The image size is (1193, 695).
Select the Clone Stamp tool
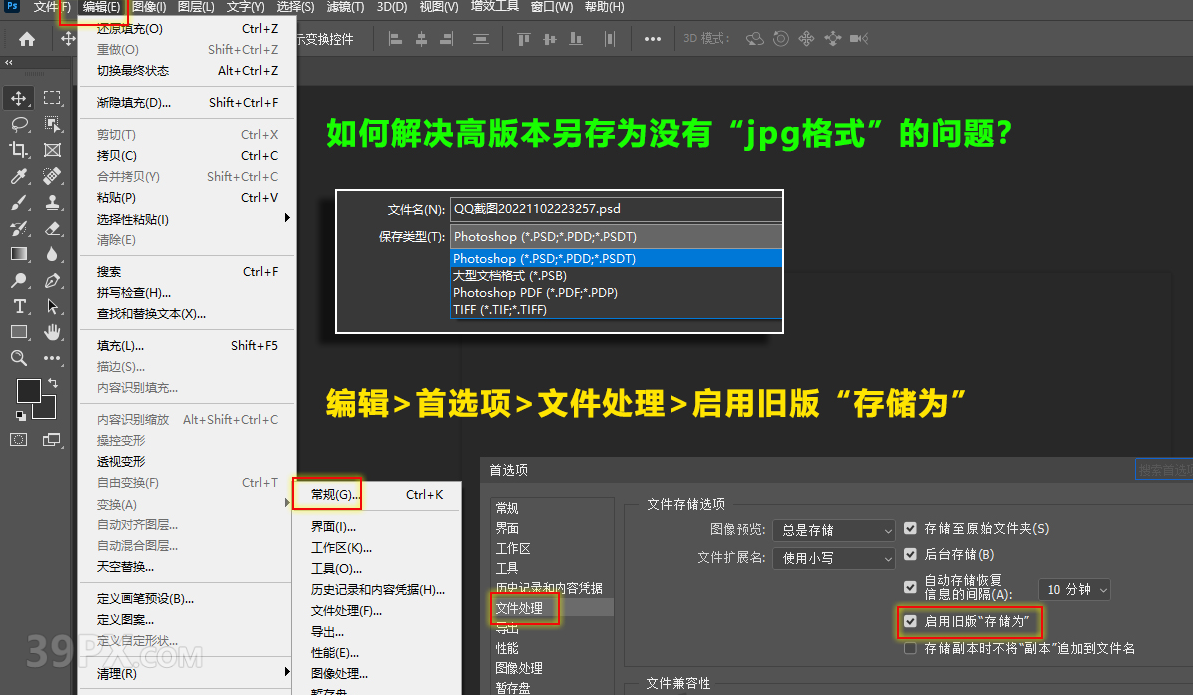click(x=52, y=202)
